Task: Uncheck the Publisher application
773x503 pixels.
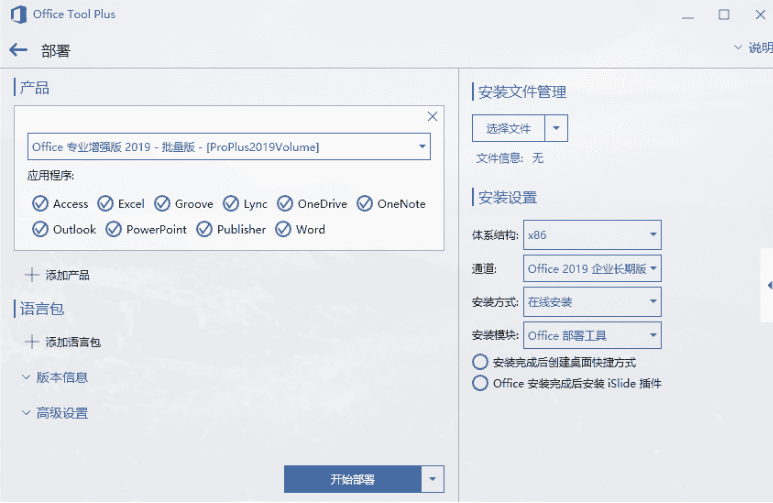Action: point(204,229)
